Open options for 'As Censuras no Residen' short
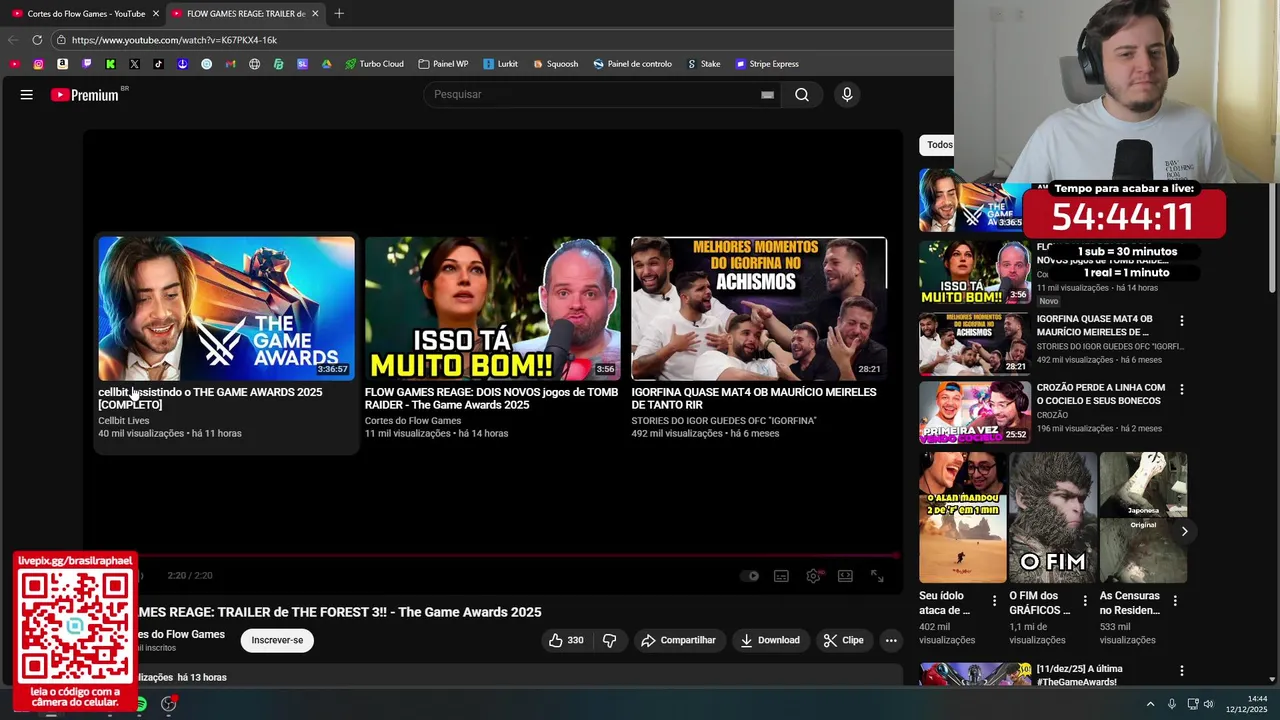The width and height of the screenshot is (1280, 720). tap(1175, 601)
